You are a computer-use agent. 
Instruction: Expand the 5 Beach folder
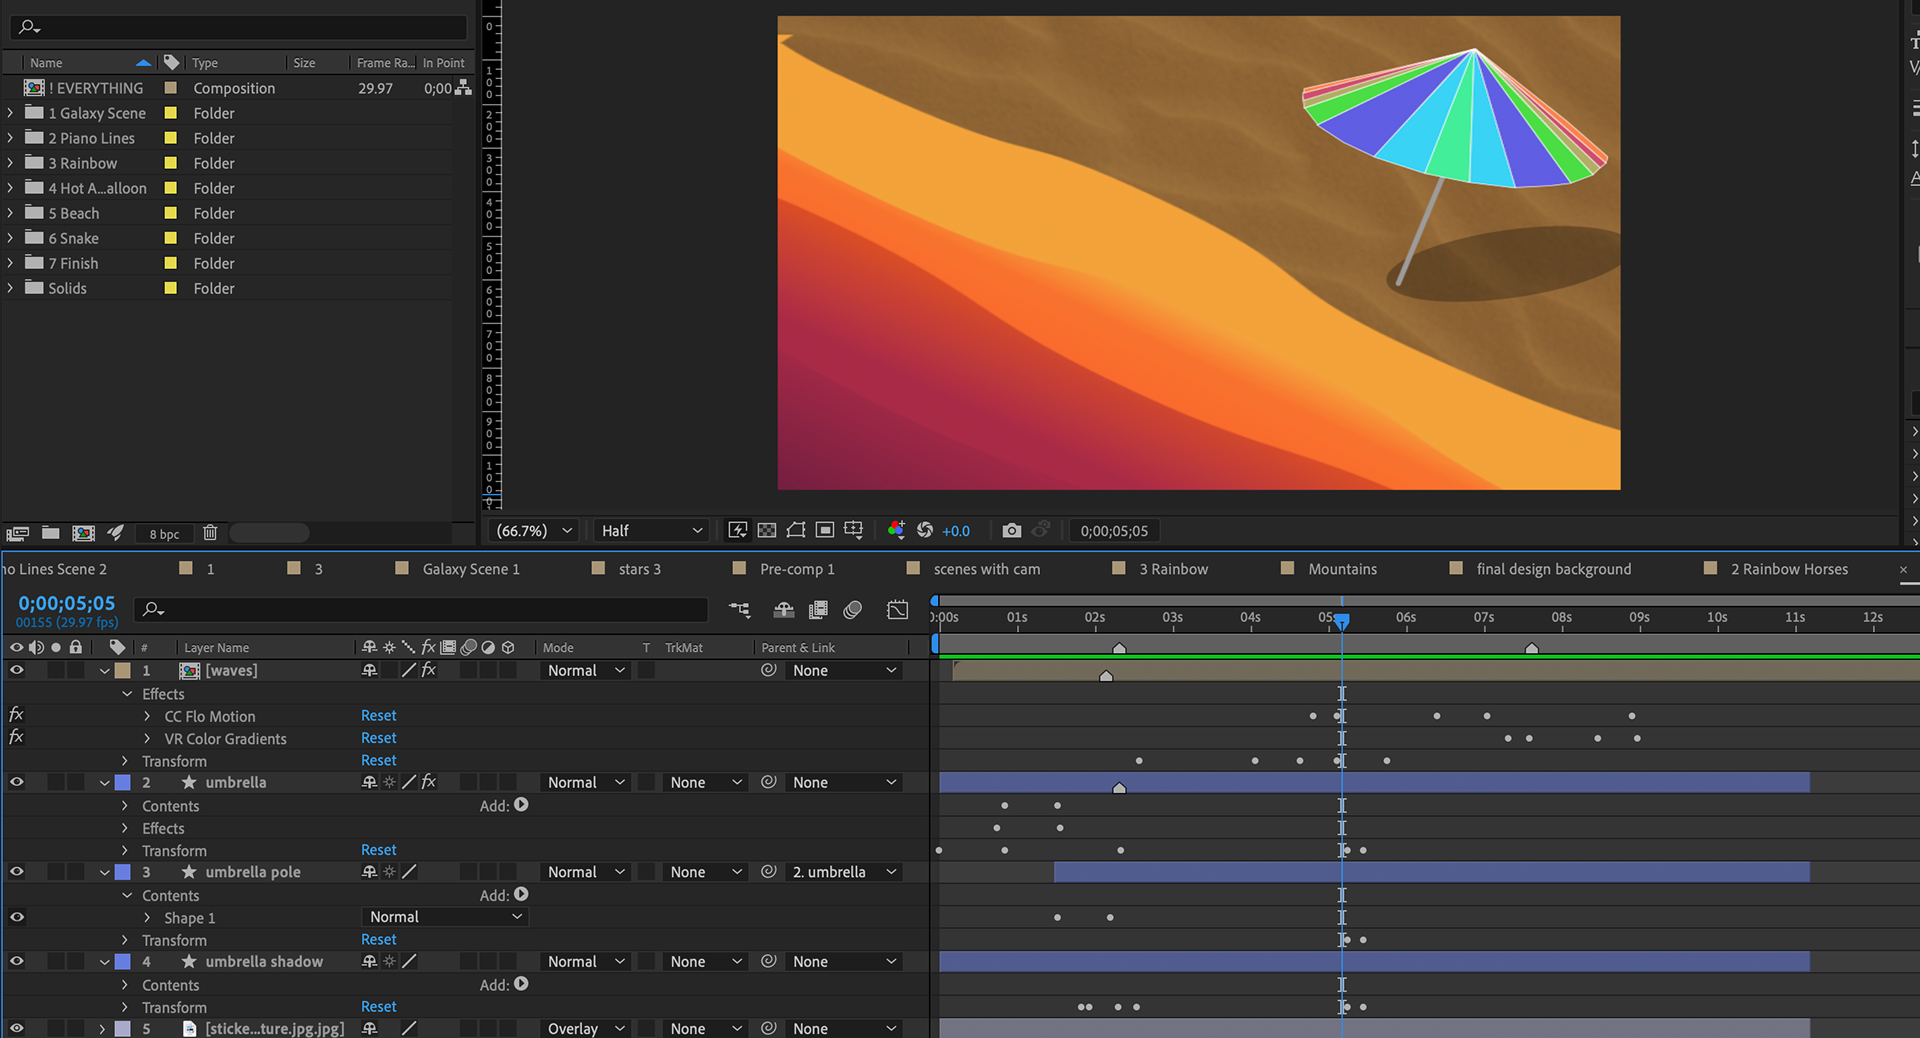point(10,213)
